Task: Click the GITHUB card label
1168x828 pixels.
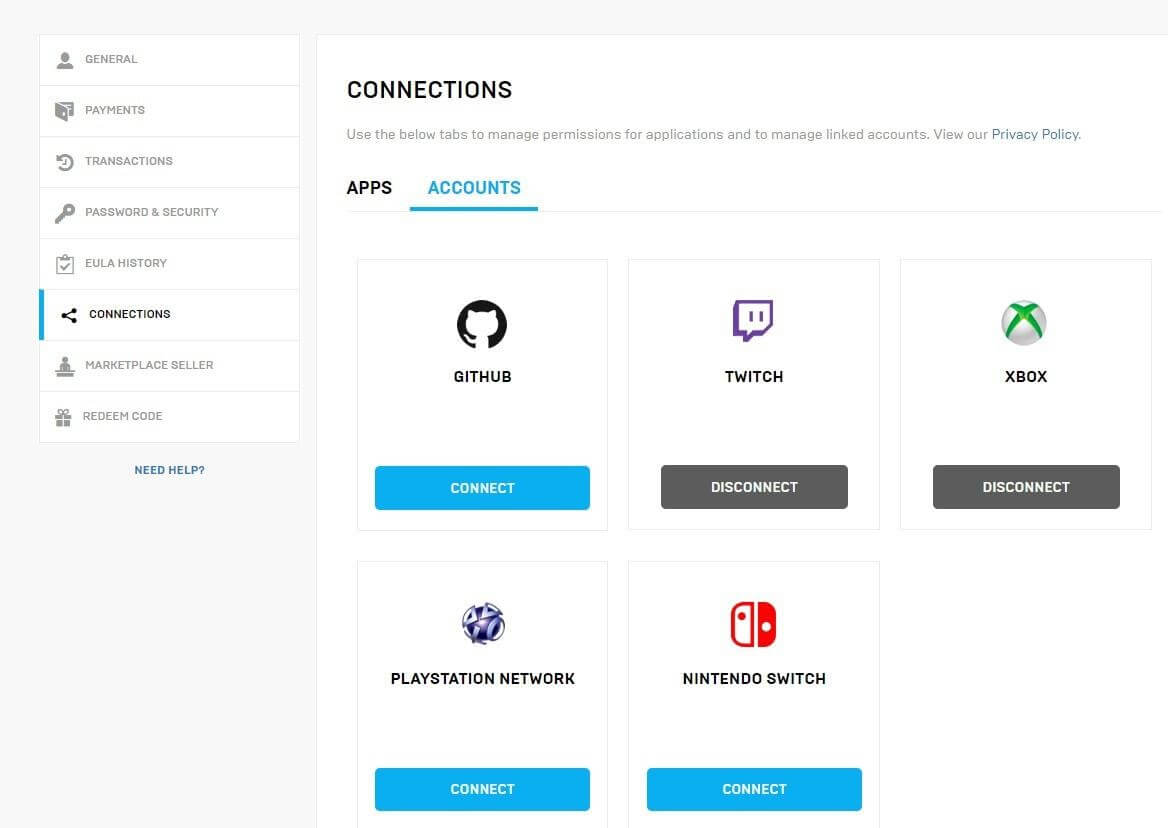Action: 483,377
